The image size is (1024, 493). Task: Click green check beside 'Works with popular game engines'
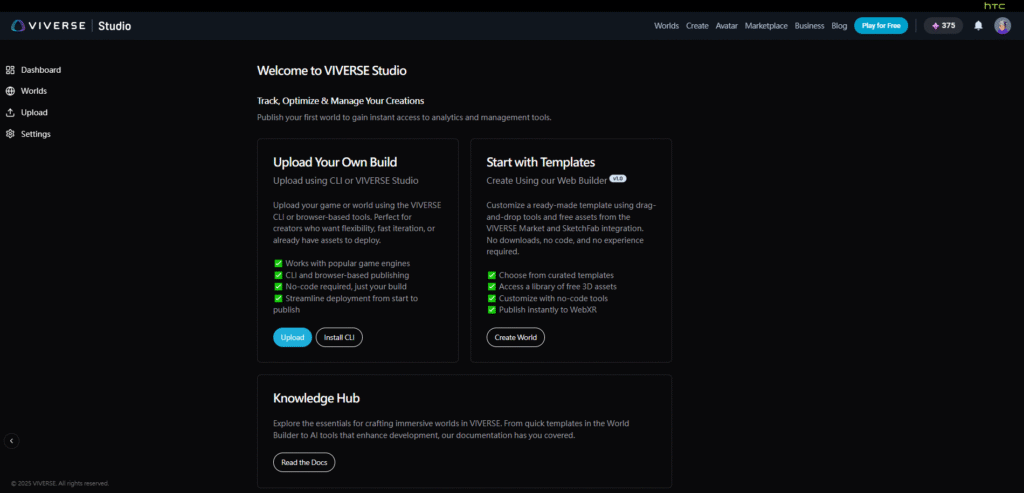pyautogui.click(x=278, y=263)
